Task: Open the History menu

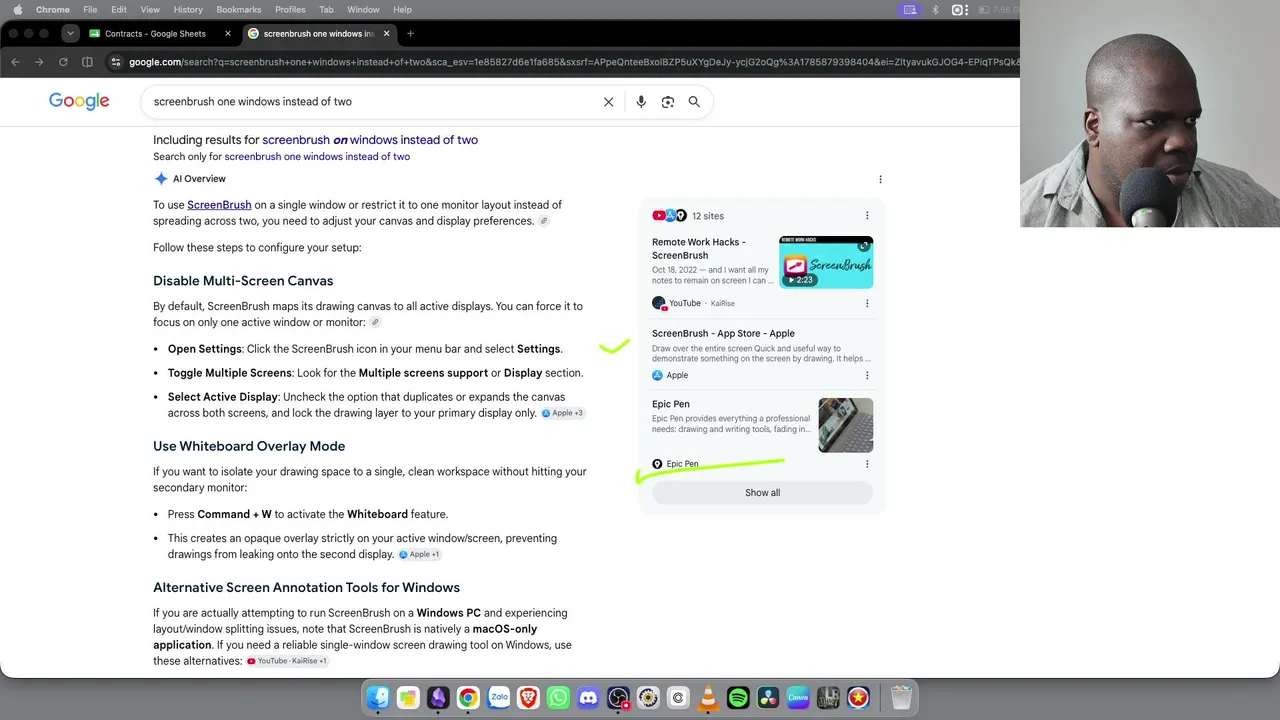Action: (188, 10)
